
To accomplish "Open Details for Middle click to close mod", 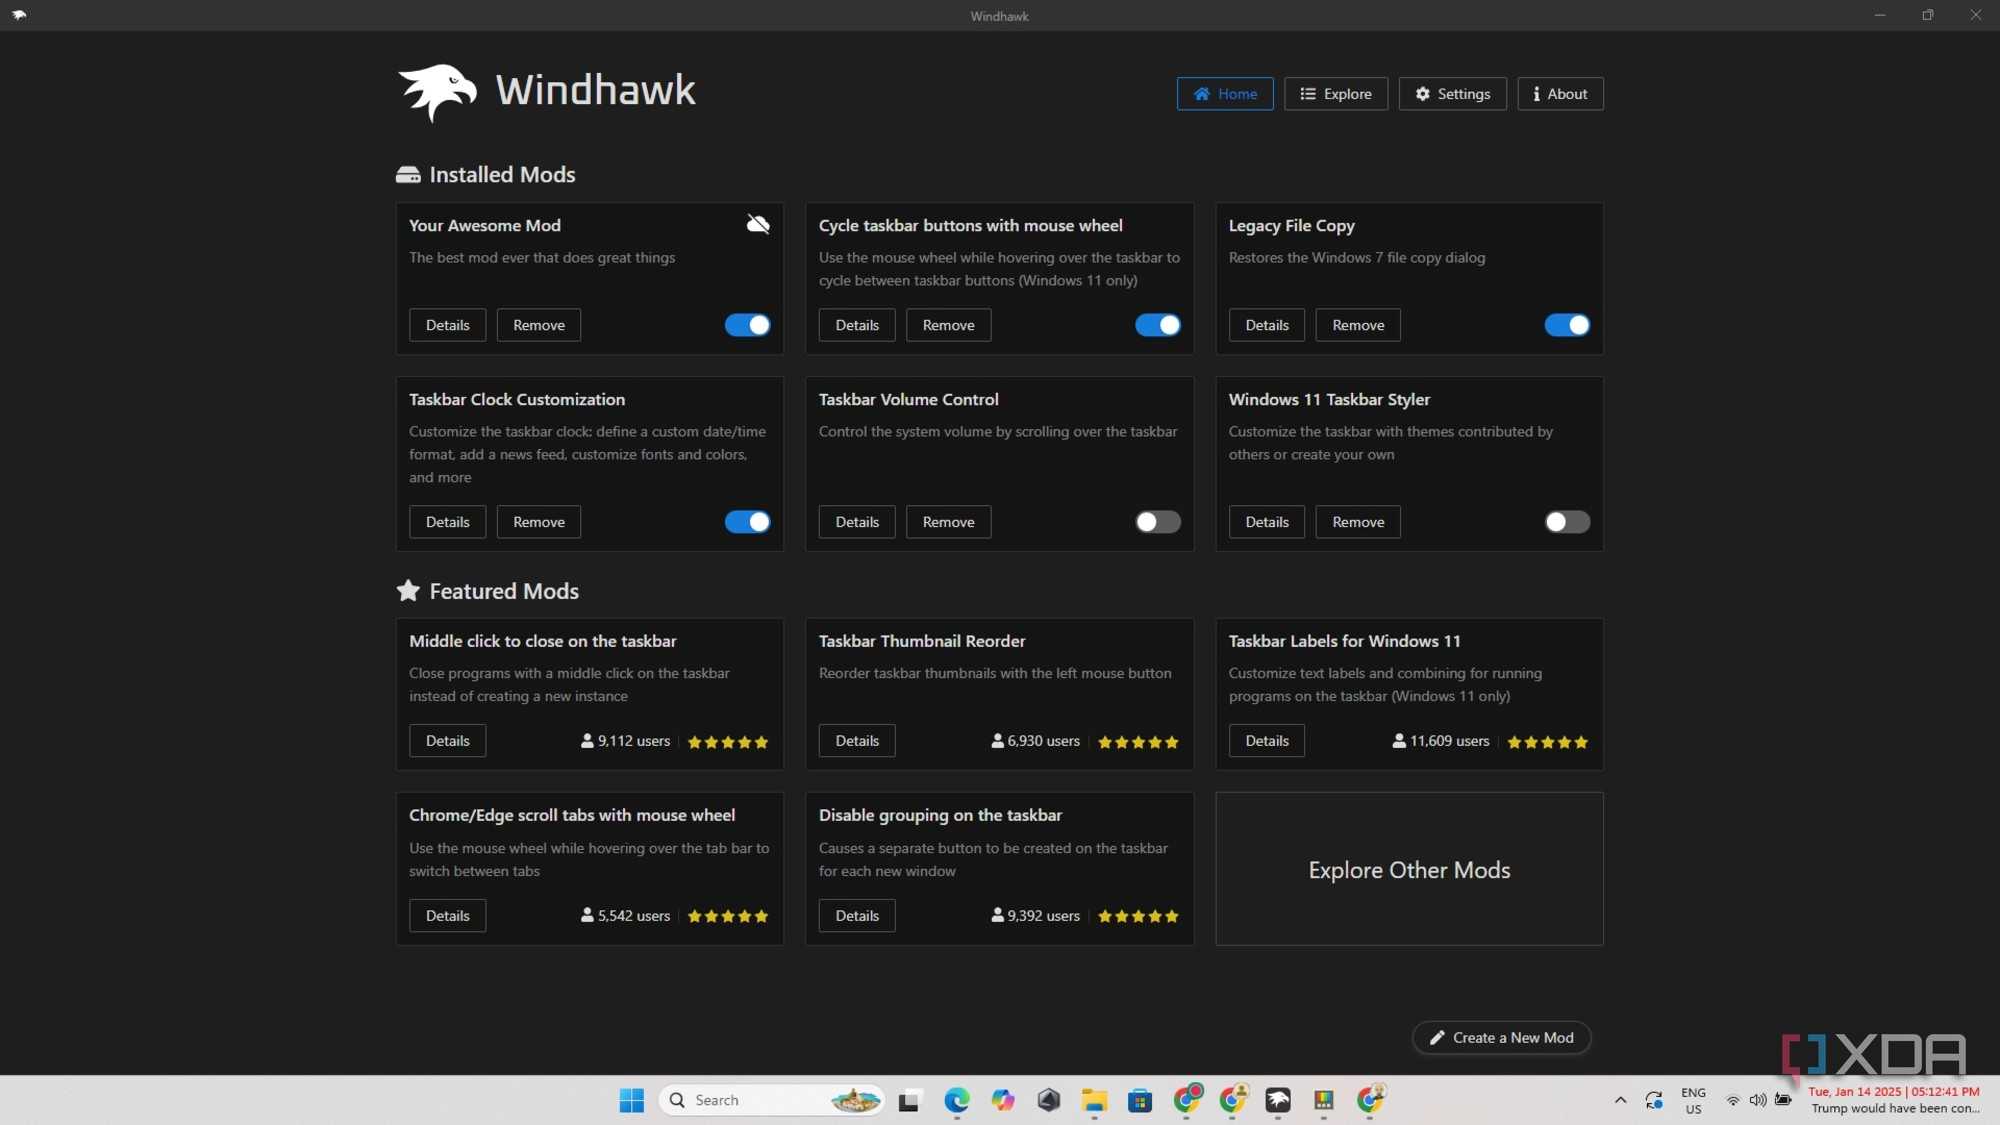I will (x=447, y=741).
